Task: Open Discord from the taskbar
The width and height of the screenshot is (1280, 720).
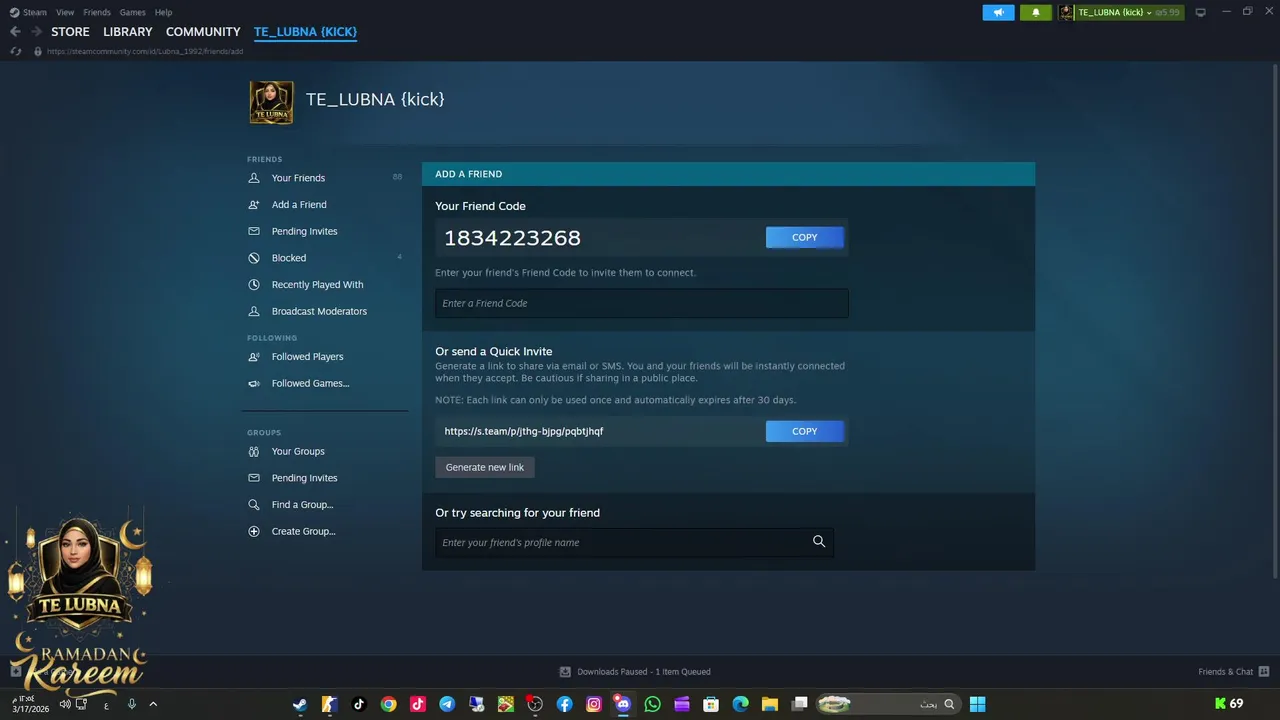Action: click(x=623, y=704)
